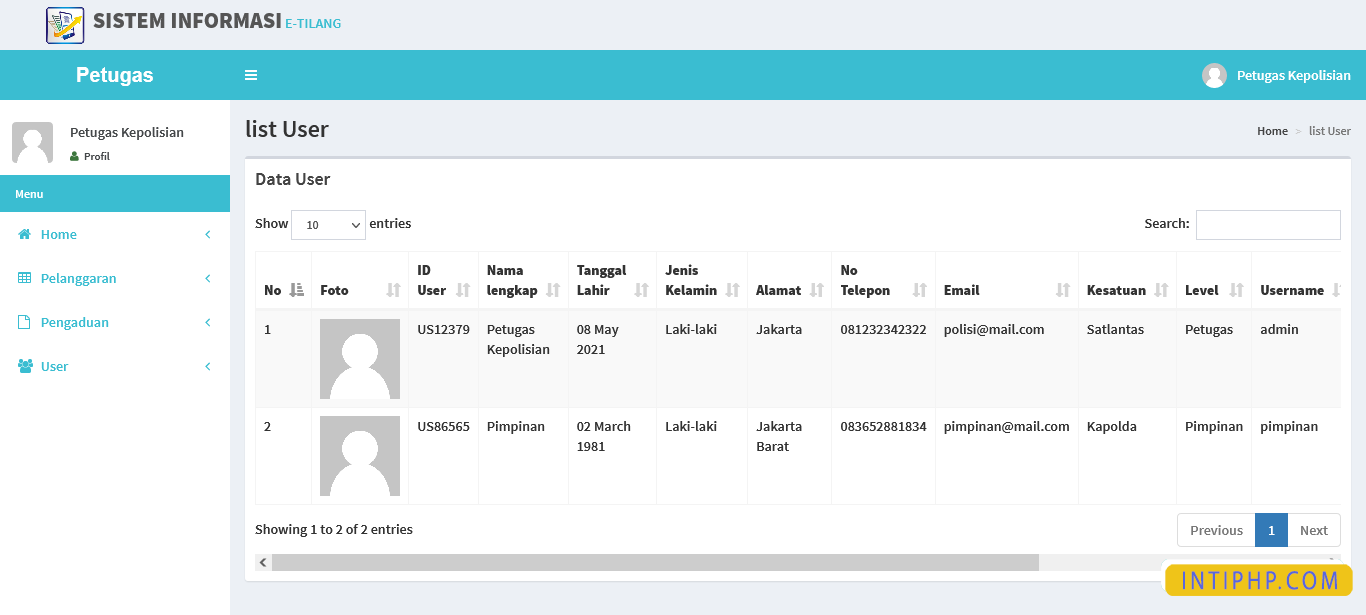Click the Petugas Kepolisian avatar in header
This screenshot has height=615, width=1366.
coord(1214,76)
